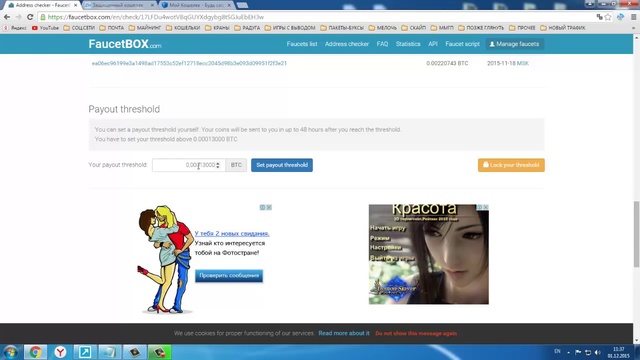The width and height of the screenshot is (640, 360).
Task: Open the Windows Start button
Action: click(x=11, y=352)
